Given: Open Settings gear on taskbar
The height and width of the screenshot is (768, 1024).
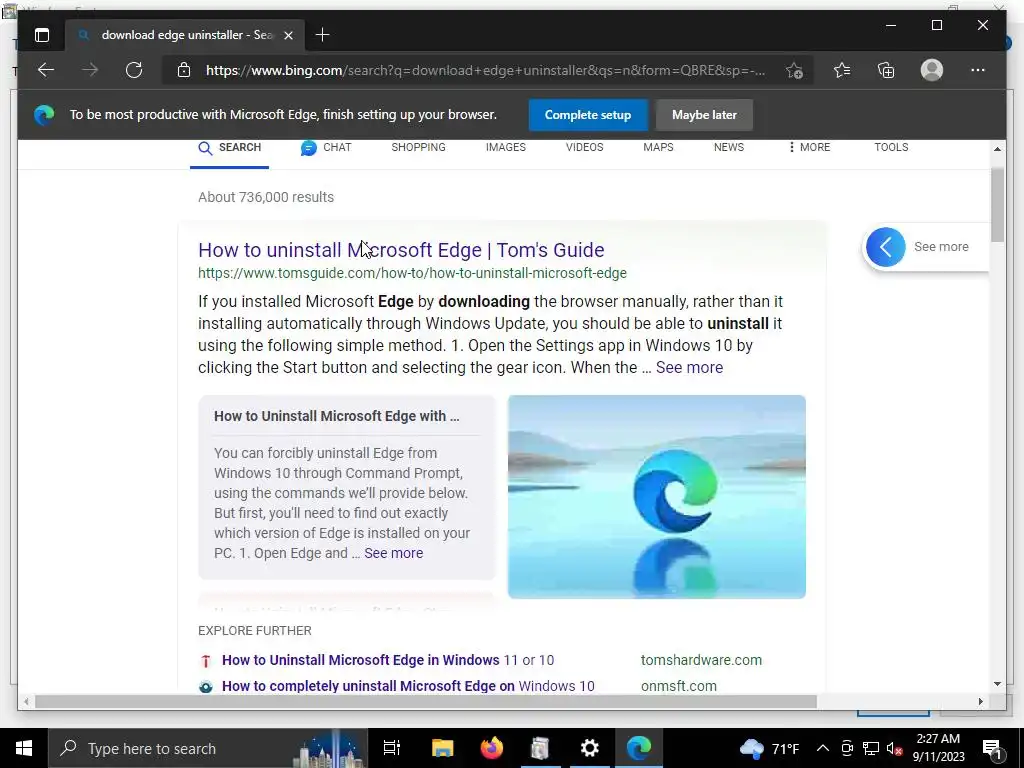Looking at the screenshot, I should point(590,748).
